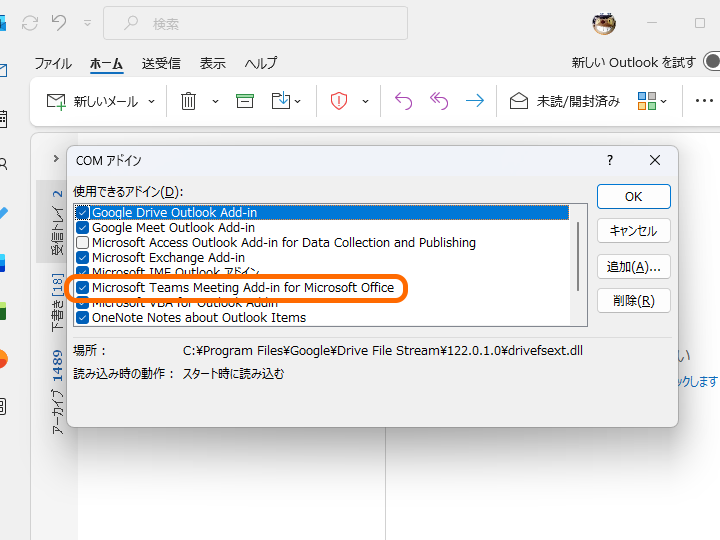This screenshot has height=540, width=720.
Task: Click OK in COM アドイン dialog
Action: pos(634,197)
